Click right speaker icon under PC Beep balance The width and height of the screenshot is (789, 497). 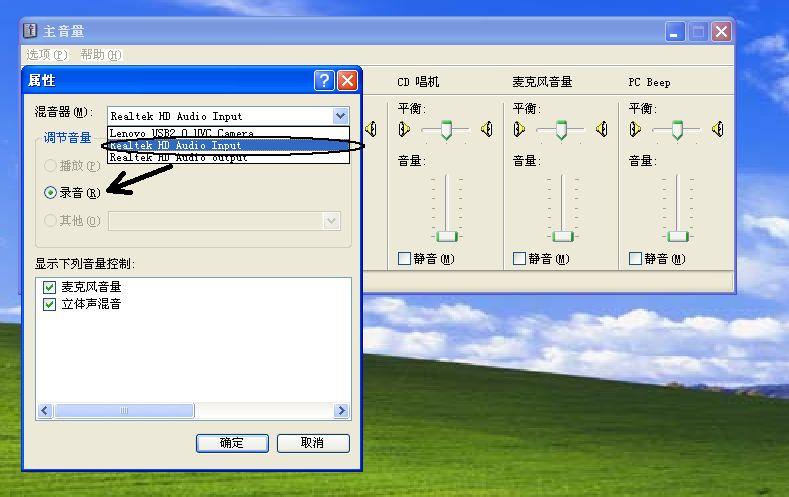point(718,129)
